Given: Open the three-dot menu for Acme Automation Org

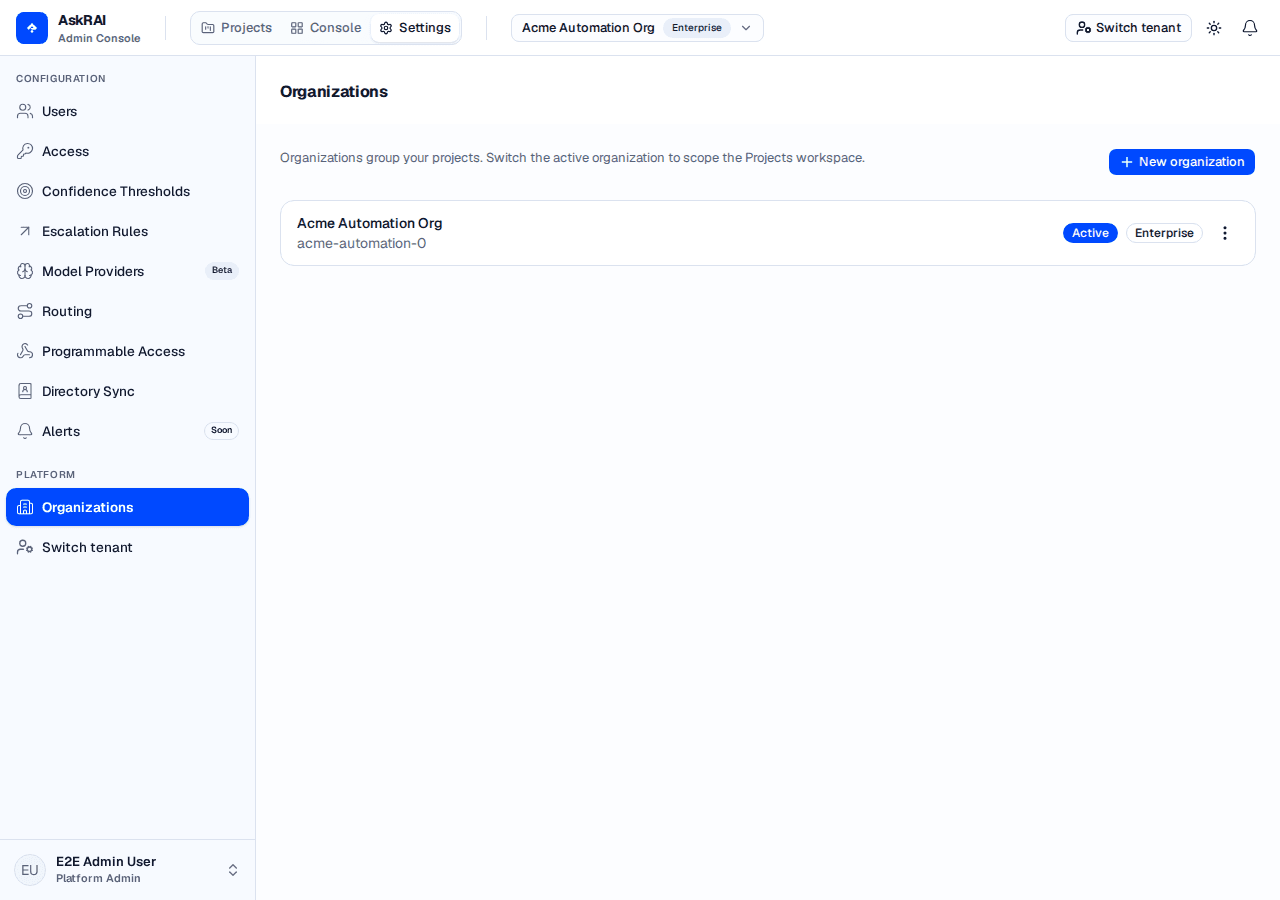Looking at the screenshot, I should click(x=1225, y=233).
